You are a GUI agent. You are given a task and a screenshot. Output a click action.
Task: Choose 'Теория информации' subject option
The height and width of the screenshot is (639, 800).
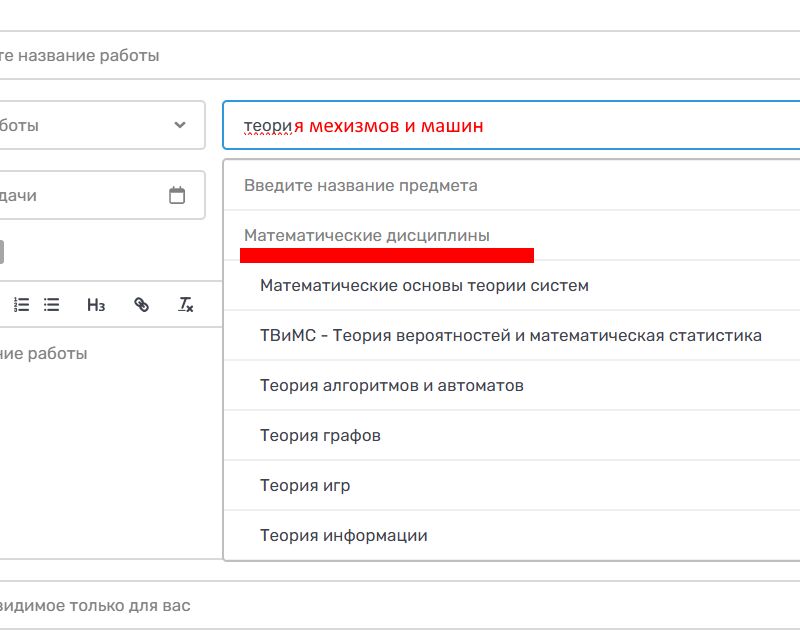[343, 536]
